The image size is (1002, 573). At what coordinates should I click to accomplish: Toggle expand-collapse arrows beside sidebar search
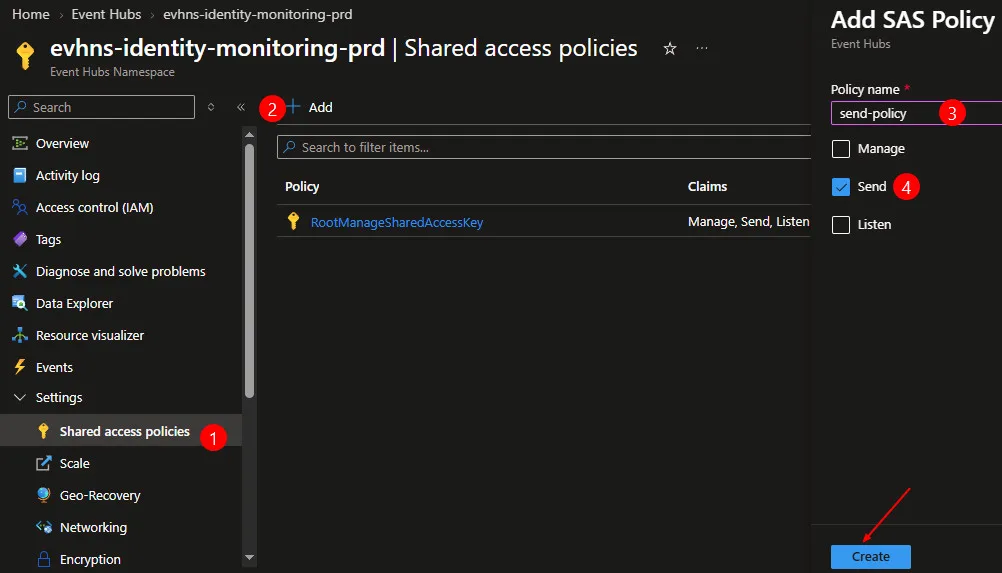(211, 107)
